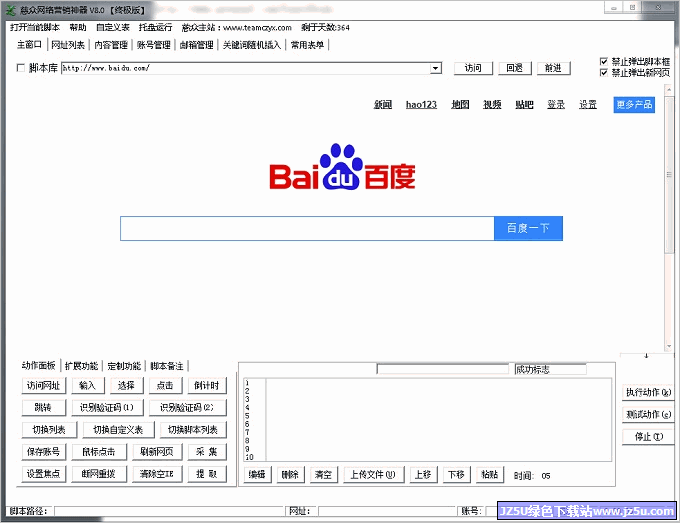Toggle the 脚本库 checkbox

coord(20,68)
